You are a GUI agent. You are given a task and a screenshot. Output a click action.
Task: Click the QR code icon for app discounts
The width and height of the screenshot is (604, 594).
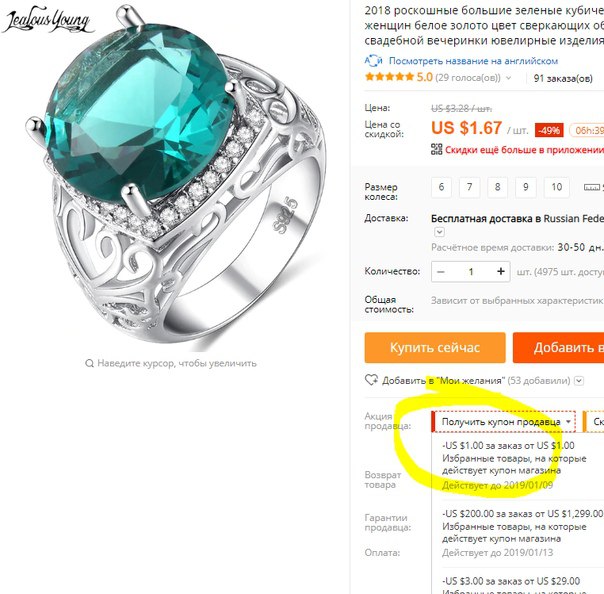(436, 149)
